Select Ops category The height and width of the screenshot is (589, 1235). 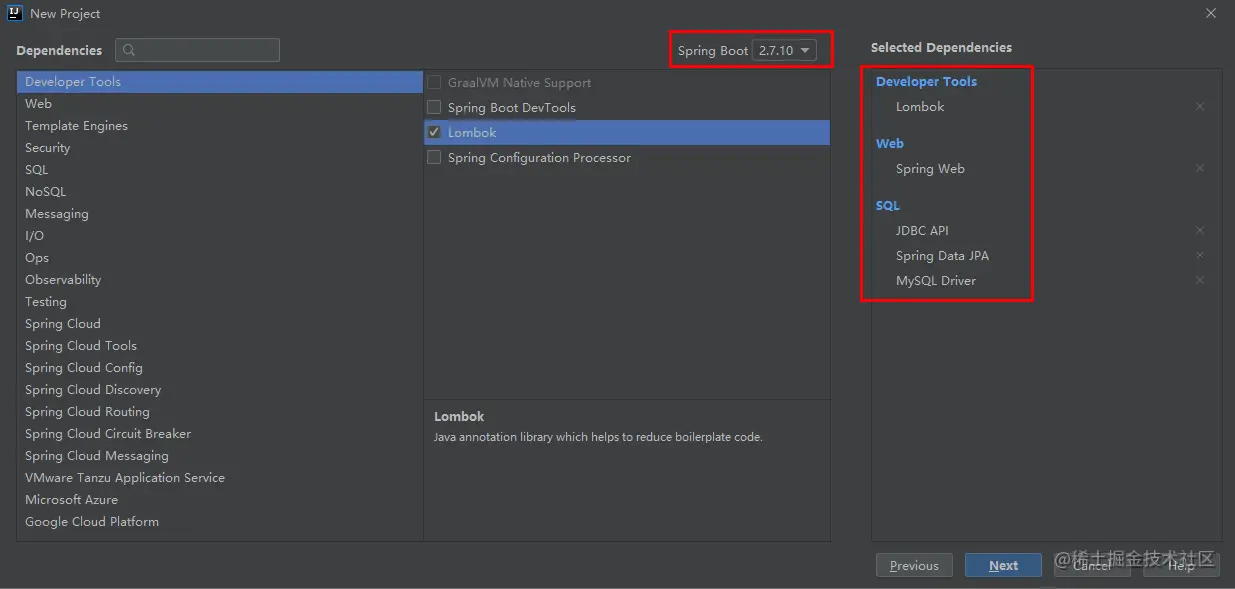[220, 258]
